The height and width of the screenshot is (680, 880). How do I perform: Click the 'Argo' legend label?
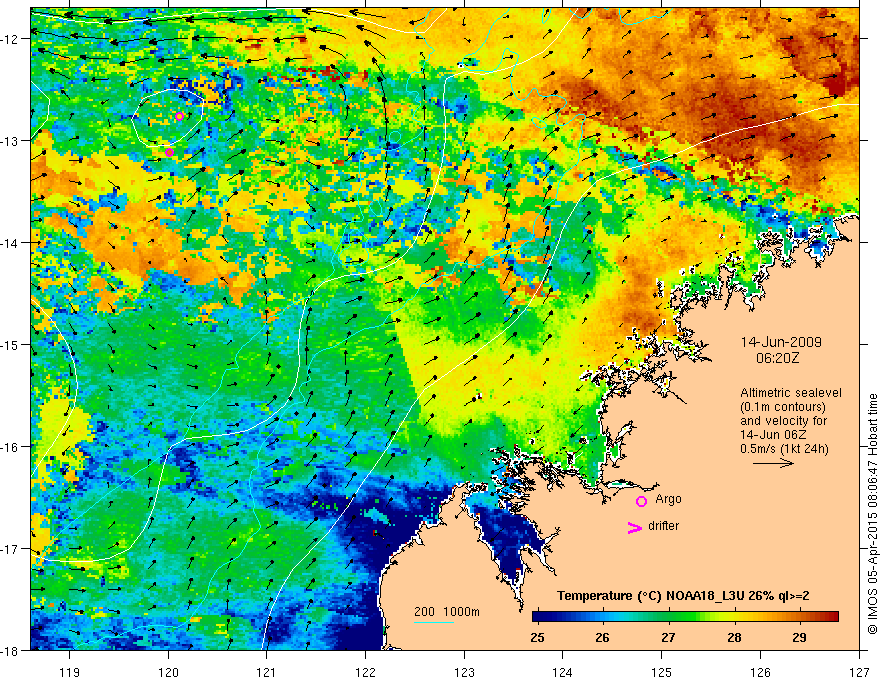(668, 499)
